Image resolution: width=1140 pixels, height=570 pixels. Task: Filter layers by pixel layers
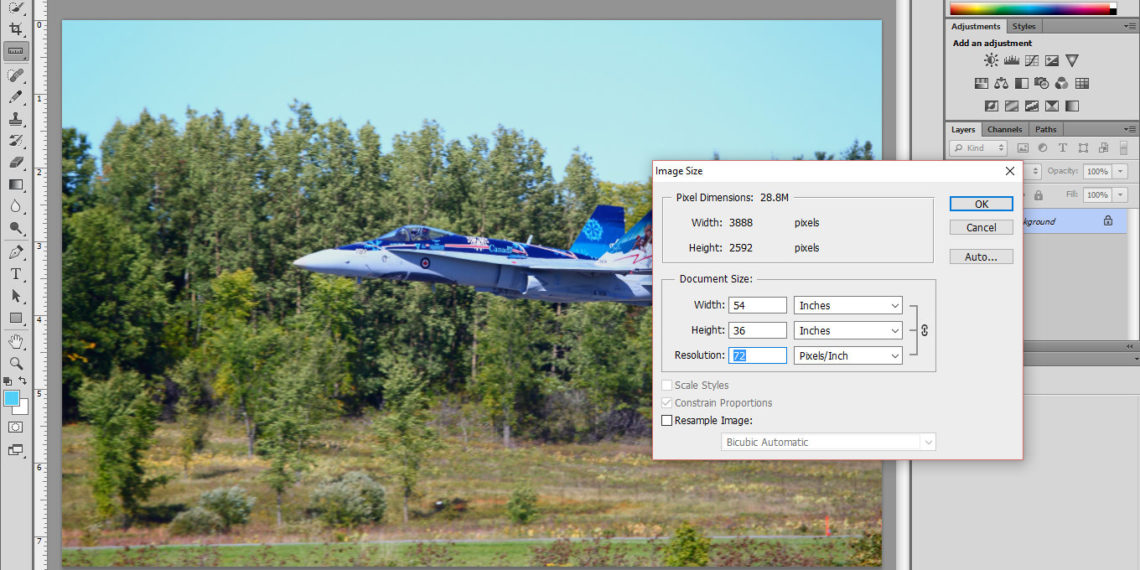[1023, 148]
